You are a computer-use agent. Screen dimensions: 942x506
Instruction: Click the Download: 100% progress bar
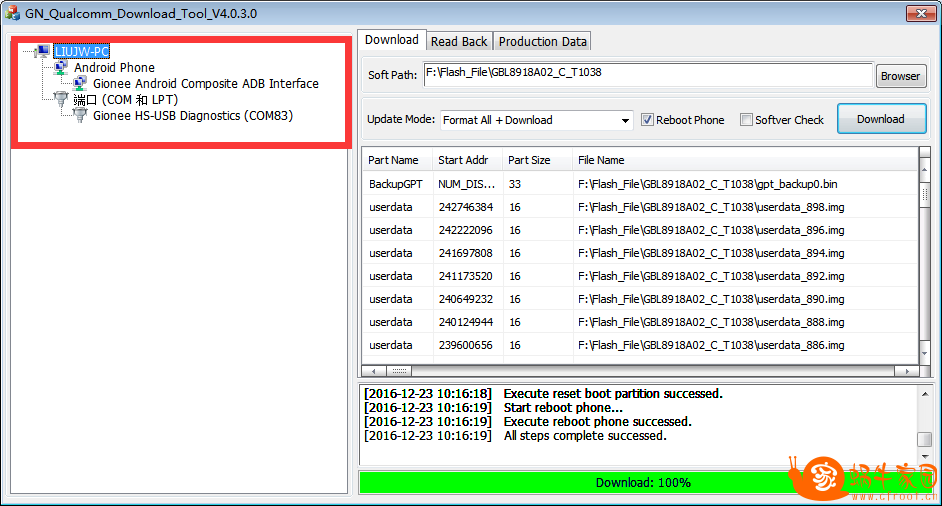pos(643,483)
